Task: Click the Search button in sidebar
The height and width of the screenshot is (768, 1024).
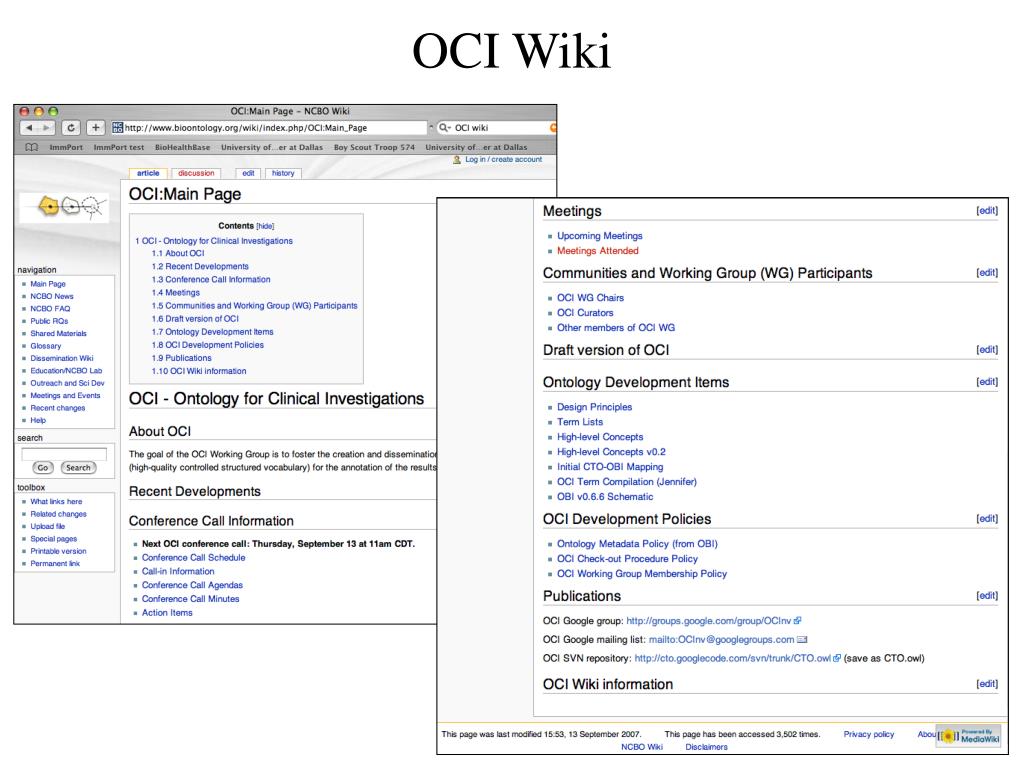Action: [x=78, y=468]
